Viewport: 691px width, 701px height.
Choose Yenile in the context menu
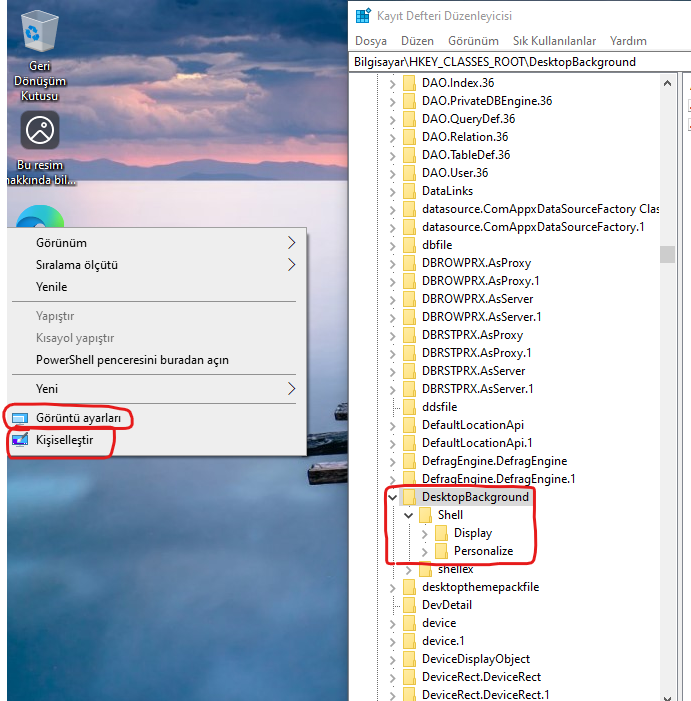point(158,287)
